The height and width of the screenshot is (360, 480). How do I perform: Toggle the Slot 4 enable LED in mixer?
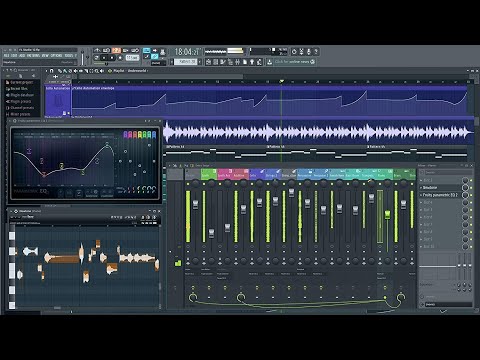click(x=471, y=202)
